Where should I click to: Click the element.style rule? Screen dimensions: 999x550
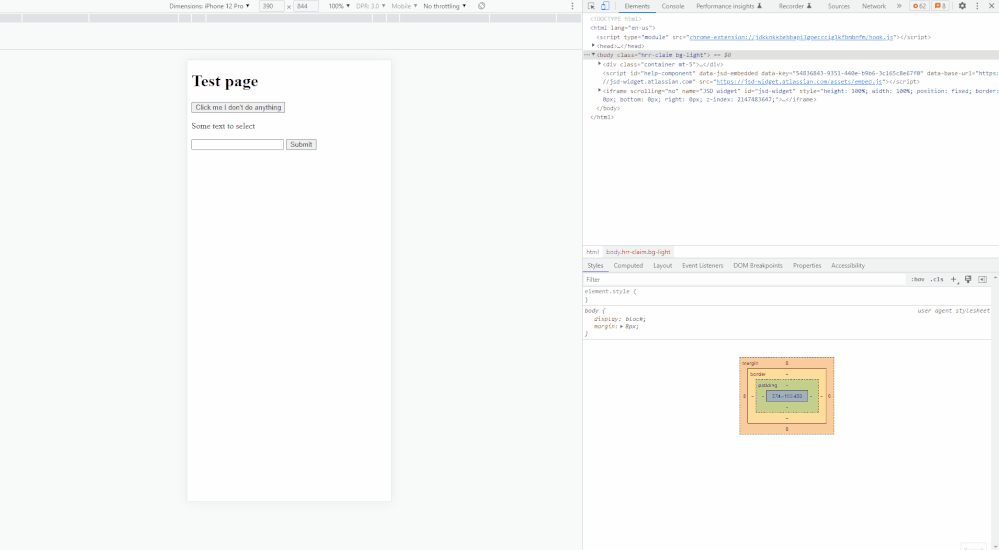[610, 291]
